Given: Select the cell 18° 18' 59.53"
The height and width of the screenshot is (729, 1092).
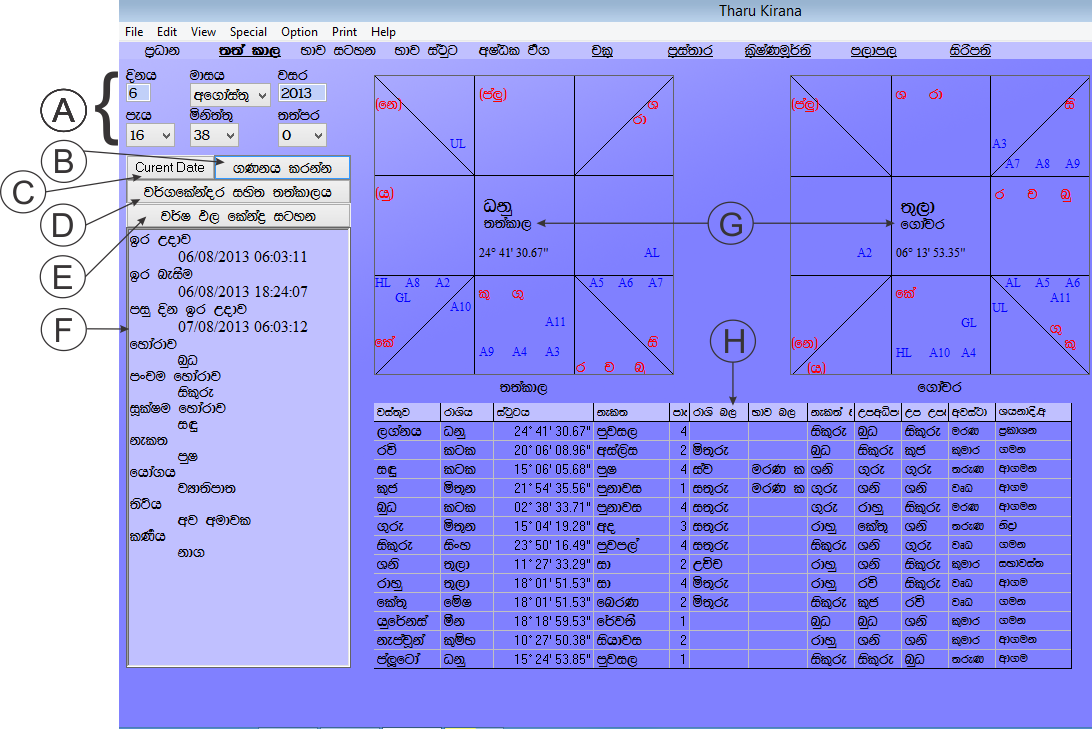Looking at the screenshot, I should [x=543, y=621].
